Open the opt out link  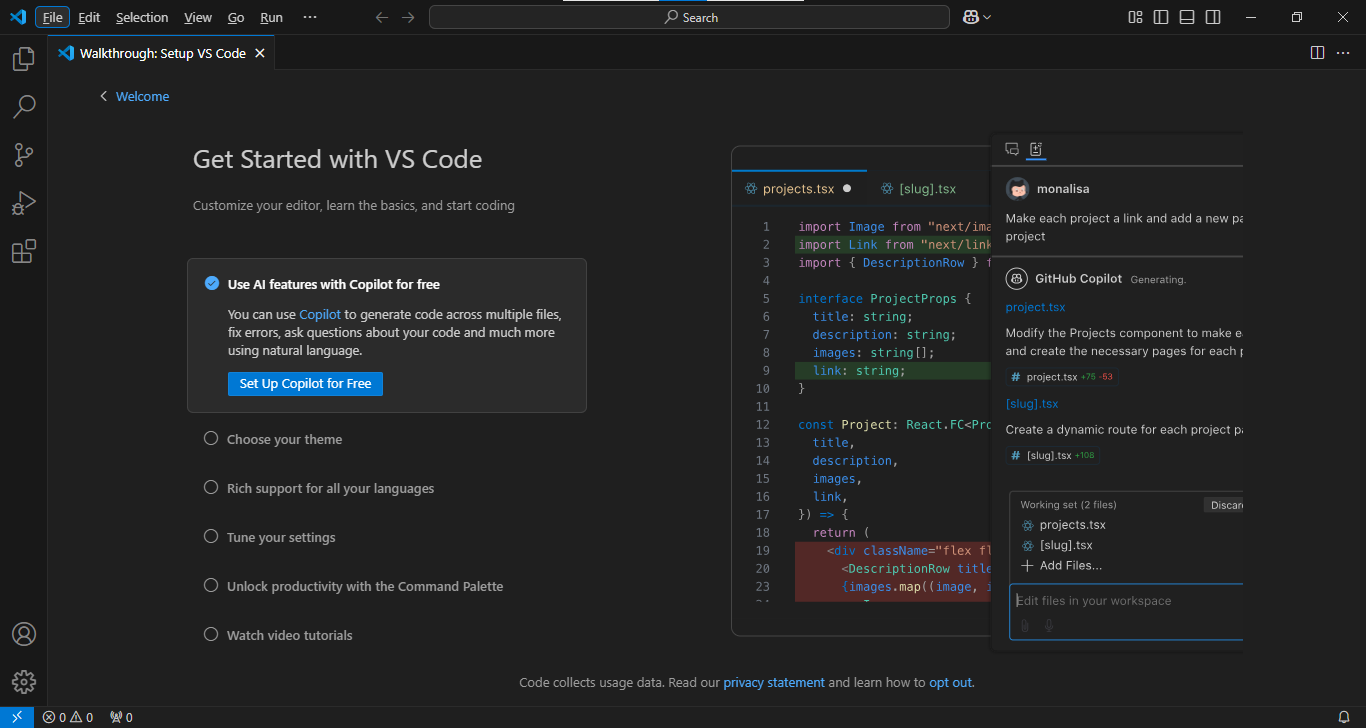click(x=950, y=682)
